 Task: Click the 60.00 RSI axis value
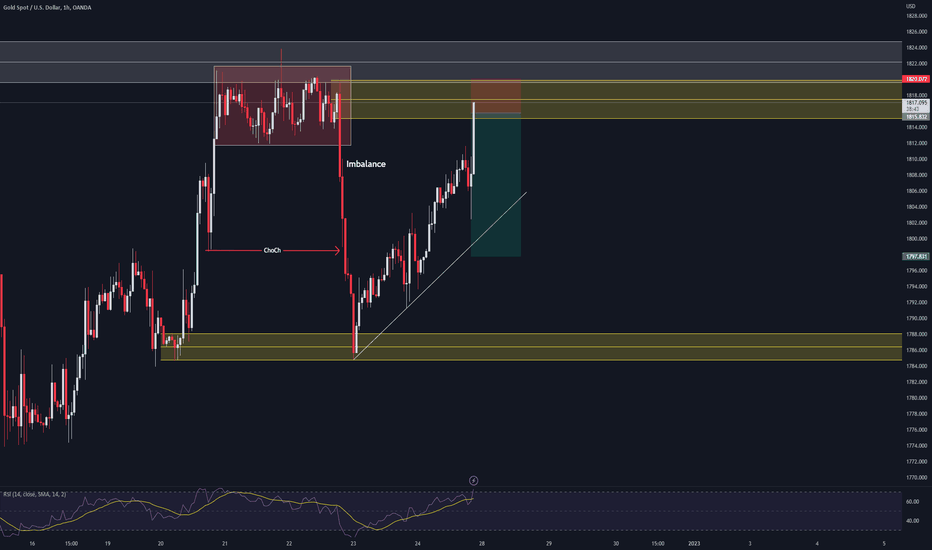coord(912,502)
